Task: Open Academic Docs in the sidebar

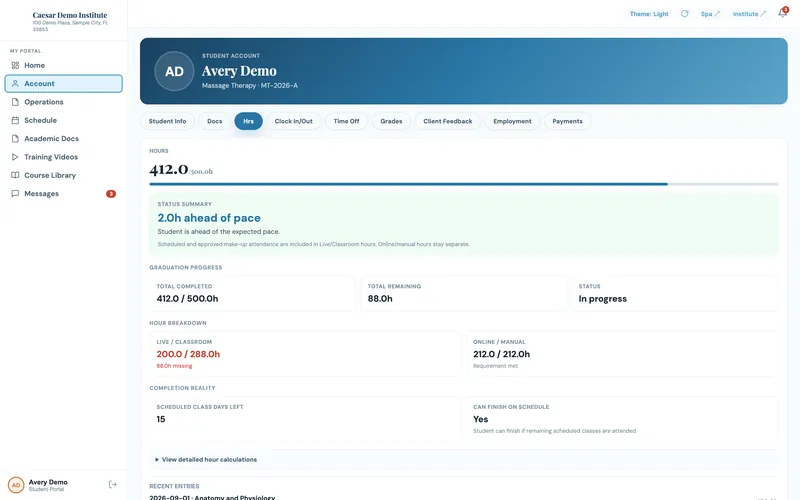Action: 64,139
